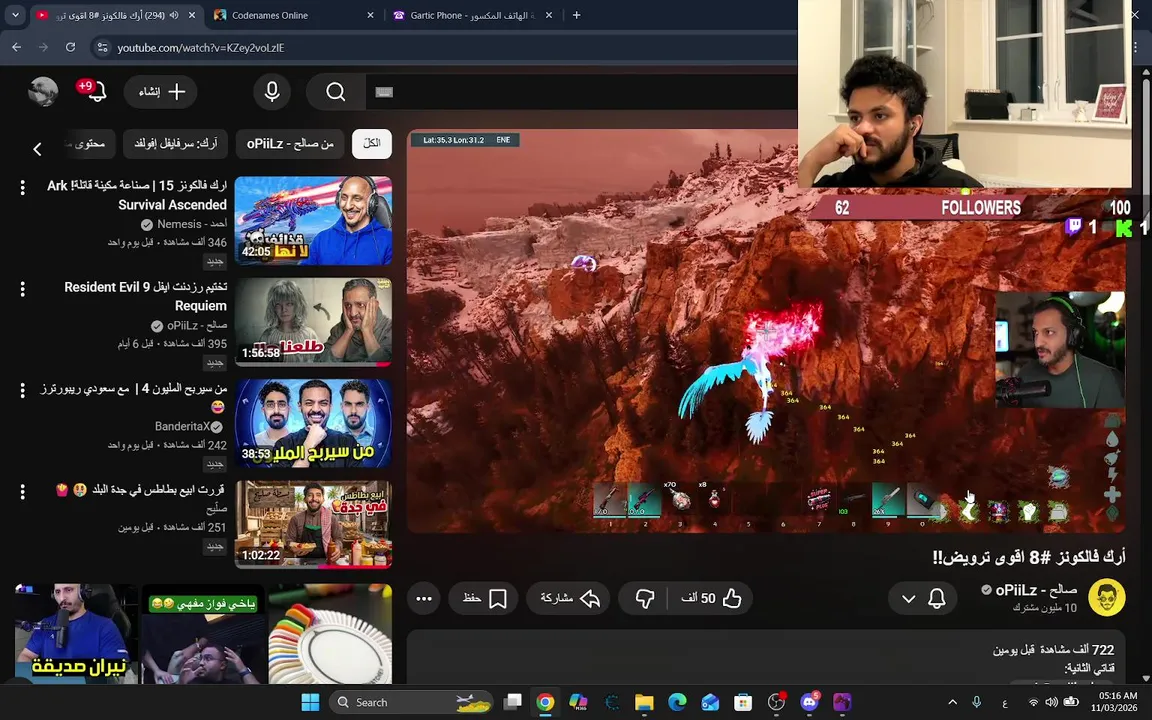
Task: Close the Codenames Online tab
Action: pos(370,15)
